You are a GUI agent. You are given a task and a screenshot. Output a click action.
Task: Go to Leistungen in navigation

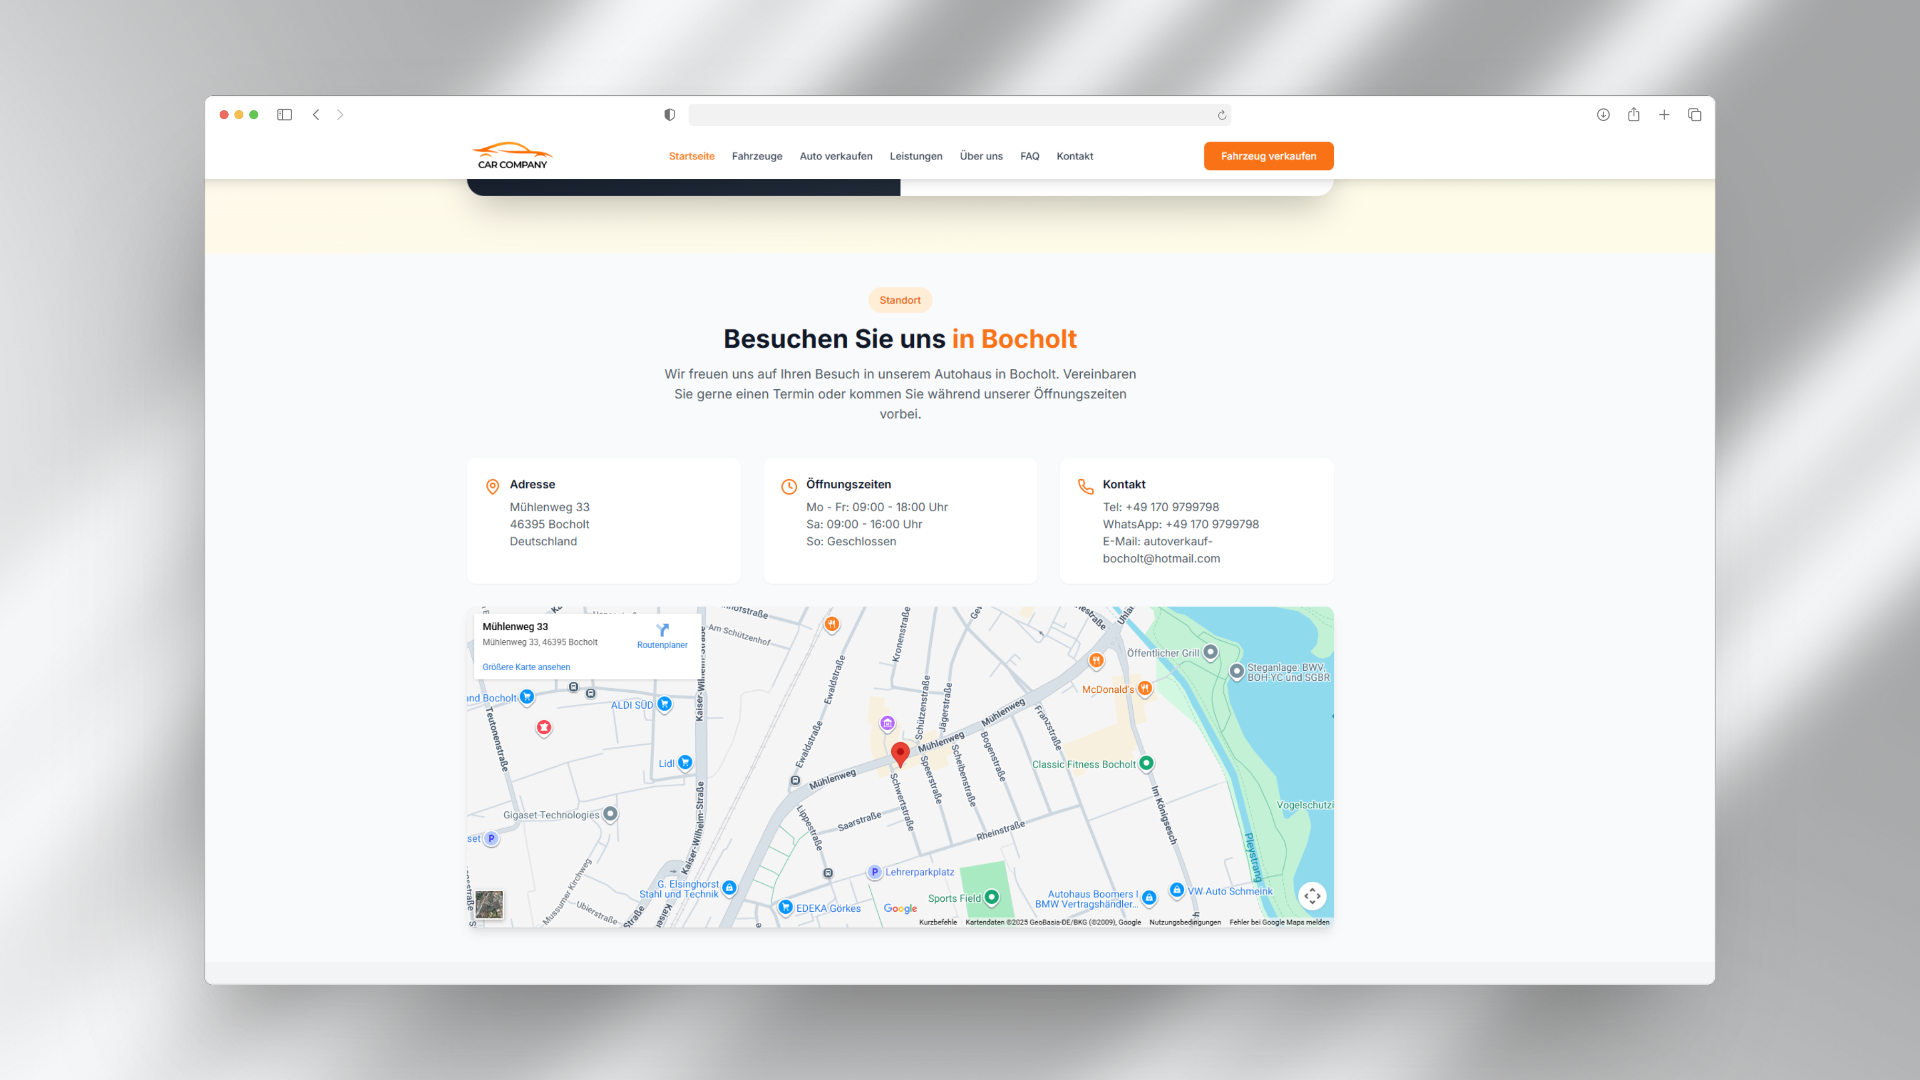(x=916, y=156)
